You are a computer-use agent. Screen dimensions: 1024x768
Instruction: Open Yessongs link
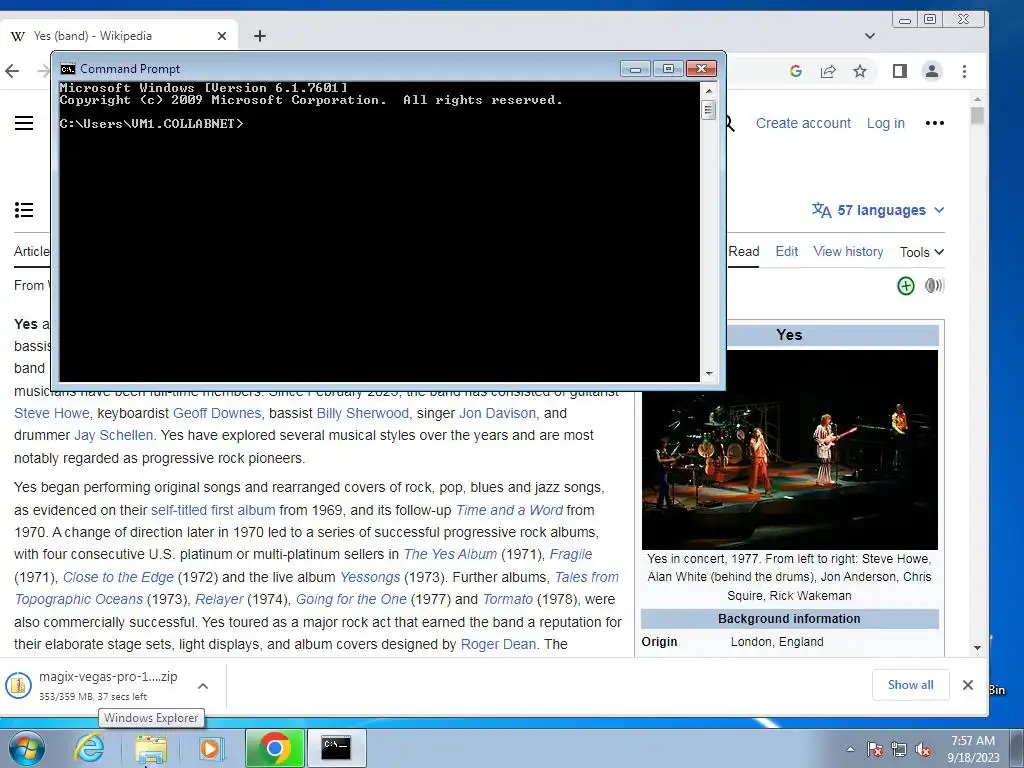click(370, 577)
